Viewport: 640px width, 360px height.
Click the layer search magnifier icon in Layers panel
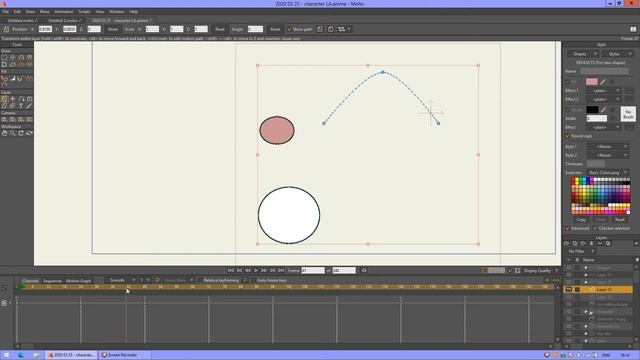pos(608,243)
